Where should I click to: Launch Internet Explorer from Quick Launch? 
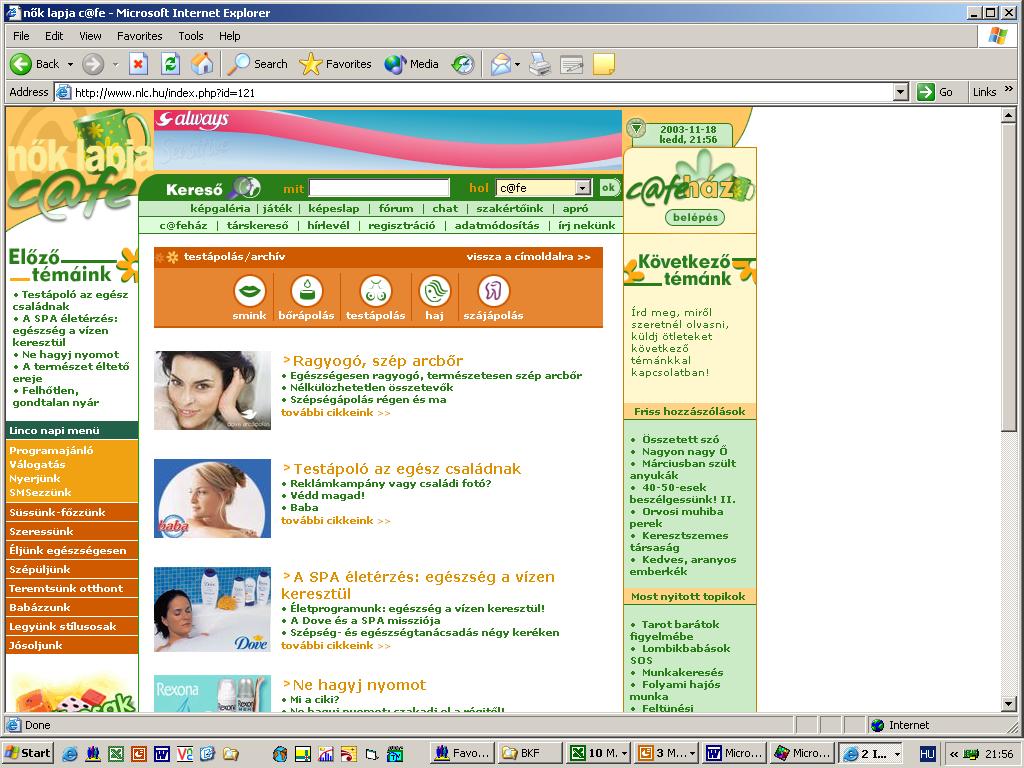point(69,754)
